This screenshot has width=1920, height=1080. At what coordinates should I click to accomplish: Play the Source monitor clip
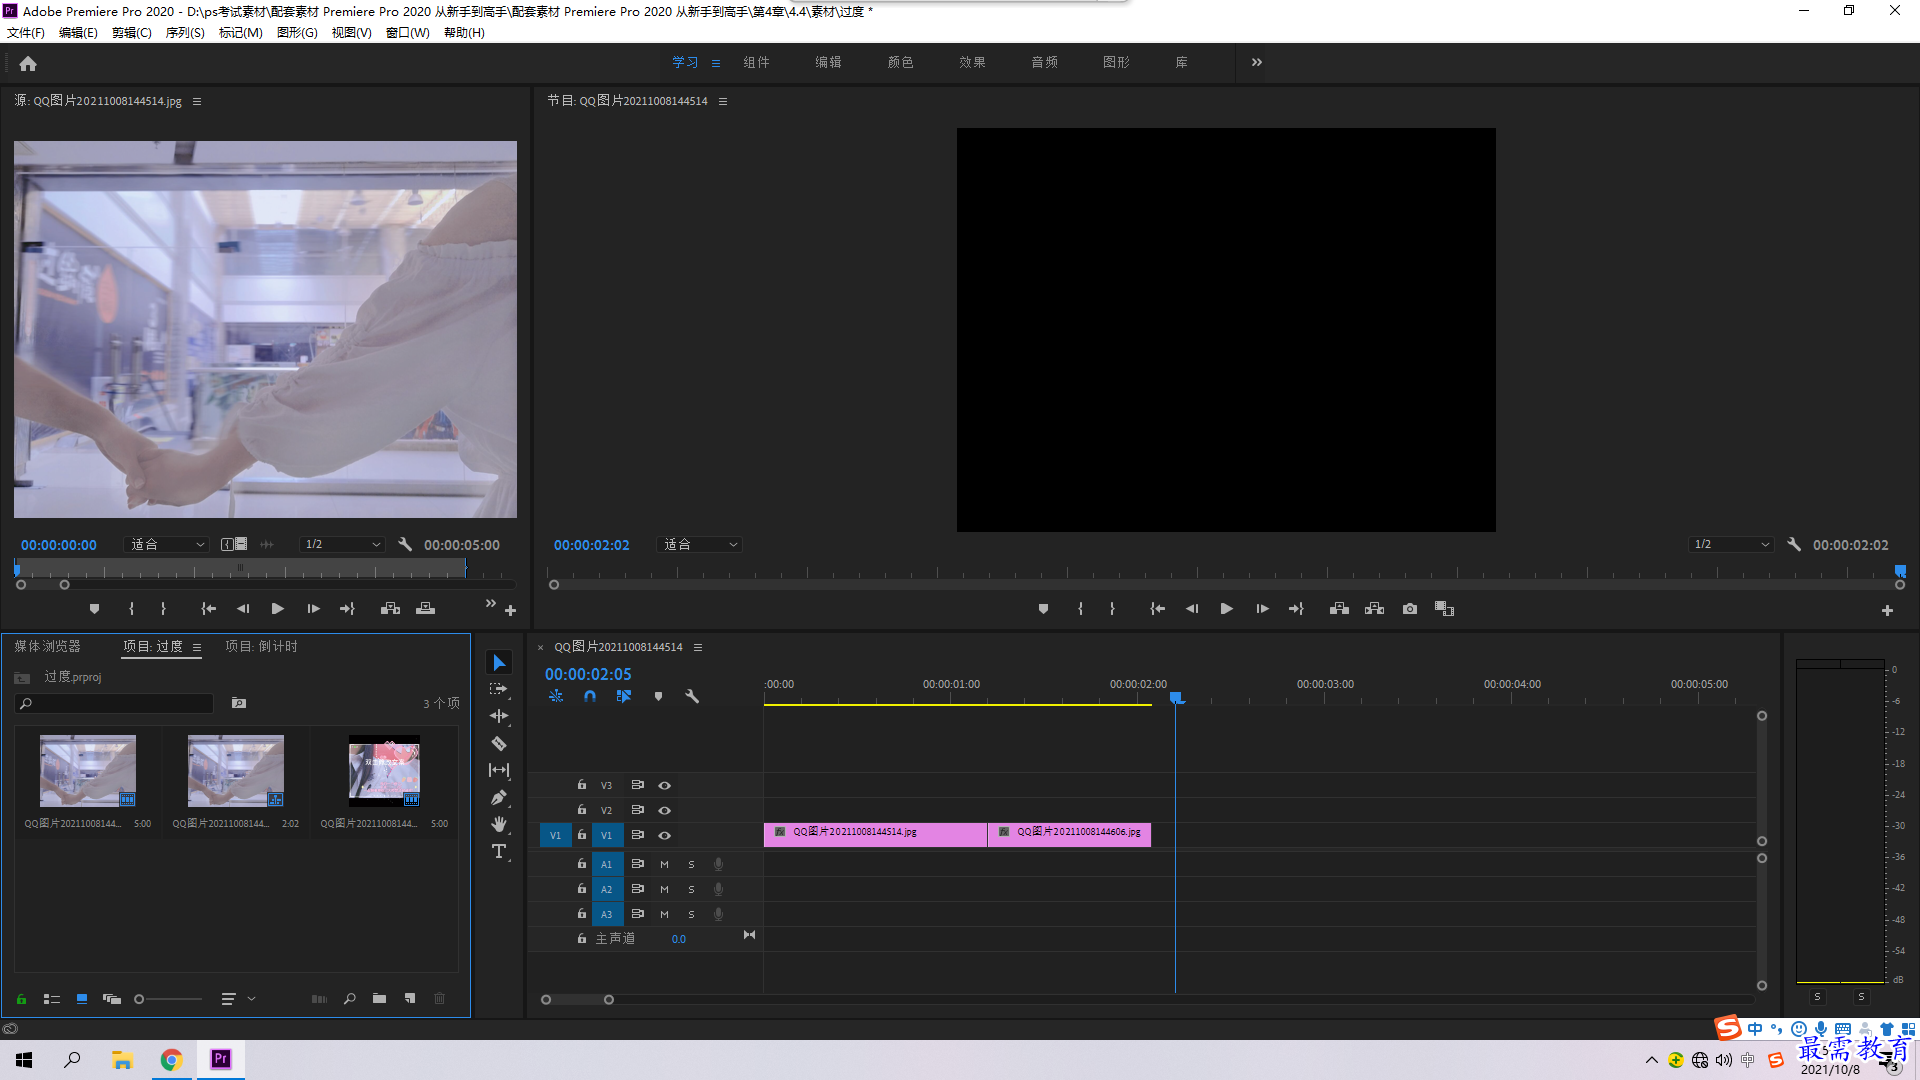[278, 609]
